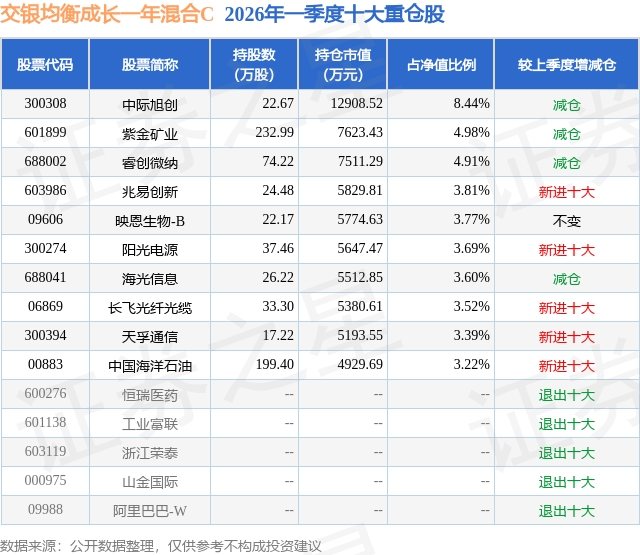Select stock name 天孚通信

pyautogui.click(x=150, y=337)
